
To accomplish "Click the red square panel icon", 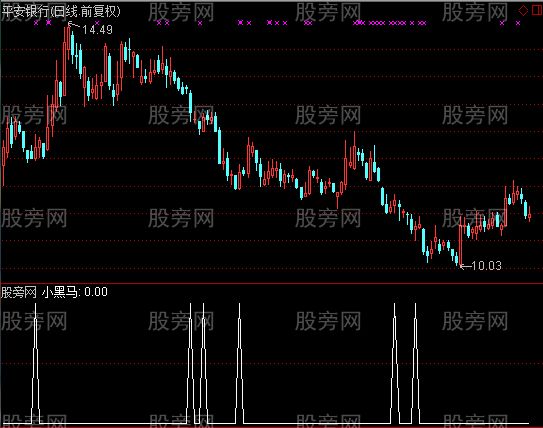I will [x=537, y=10].
